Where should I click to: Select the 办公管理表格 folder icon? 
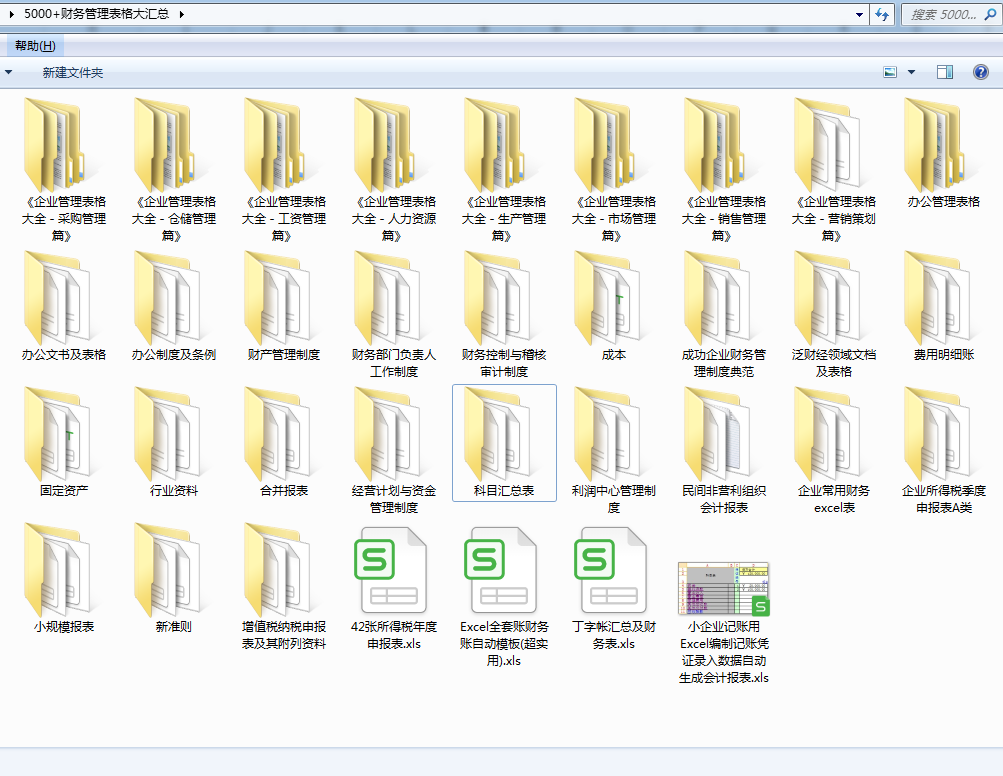944,146
